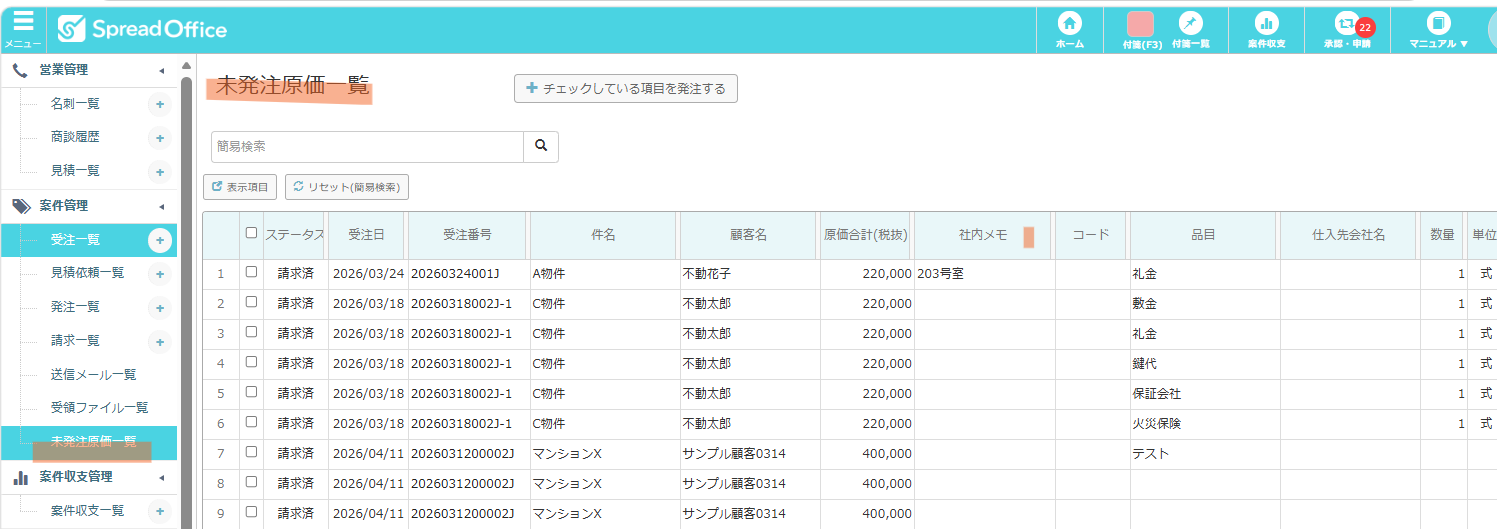Click チェックしている項目を発注する button
This screenshot has width=1497, height=529.
click(x=626, y=88)
